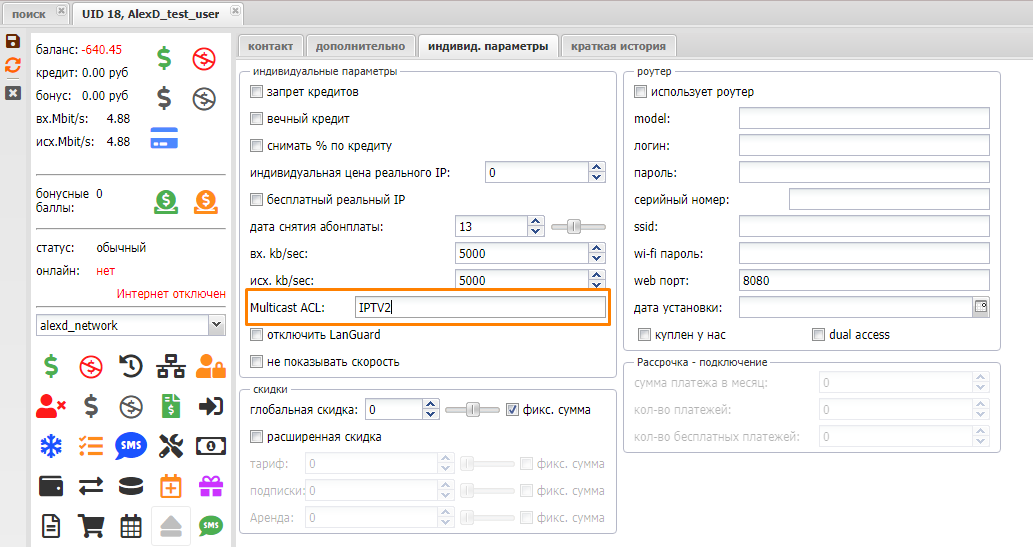Click the 'дата снятия абонплаты' slider handle
1033x547 pixels.
pyautogui.click(x=574, y=227)
